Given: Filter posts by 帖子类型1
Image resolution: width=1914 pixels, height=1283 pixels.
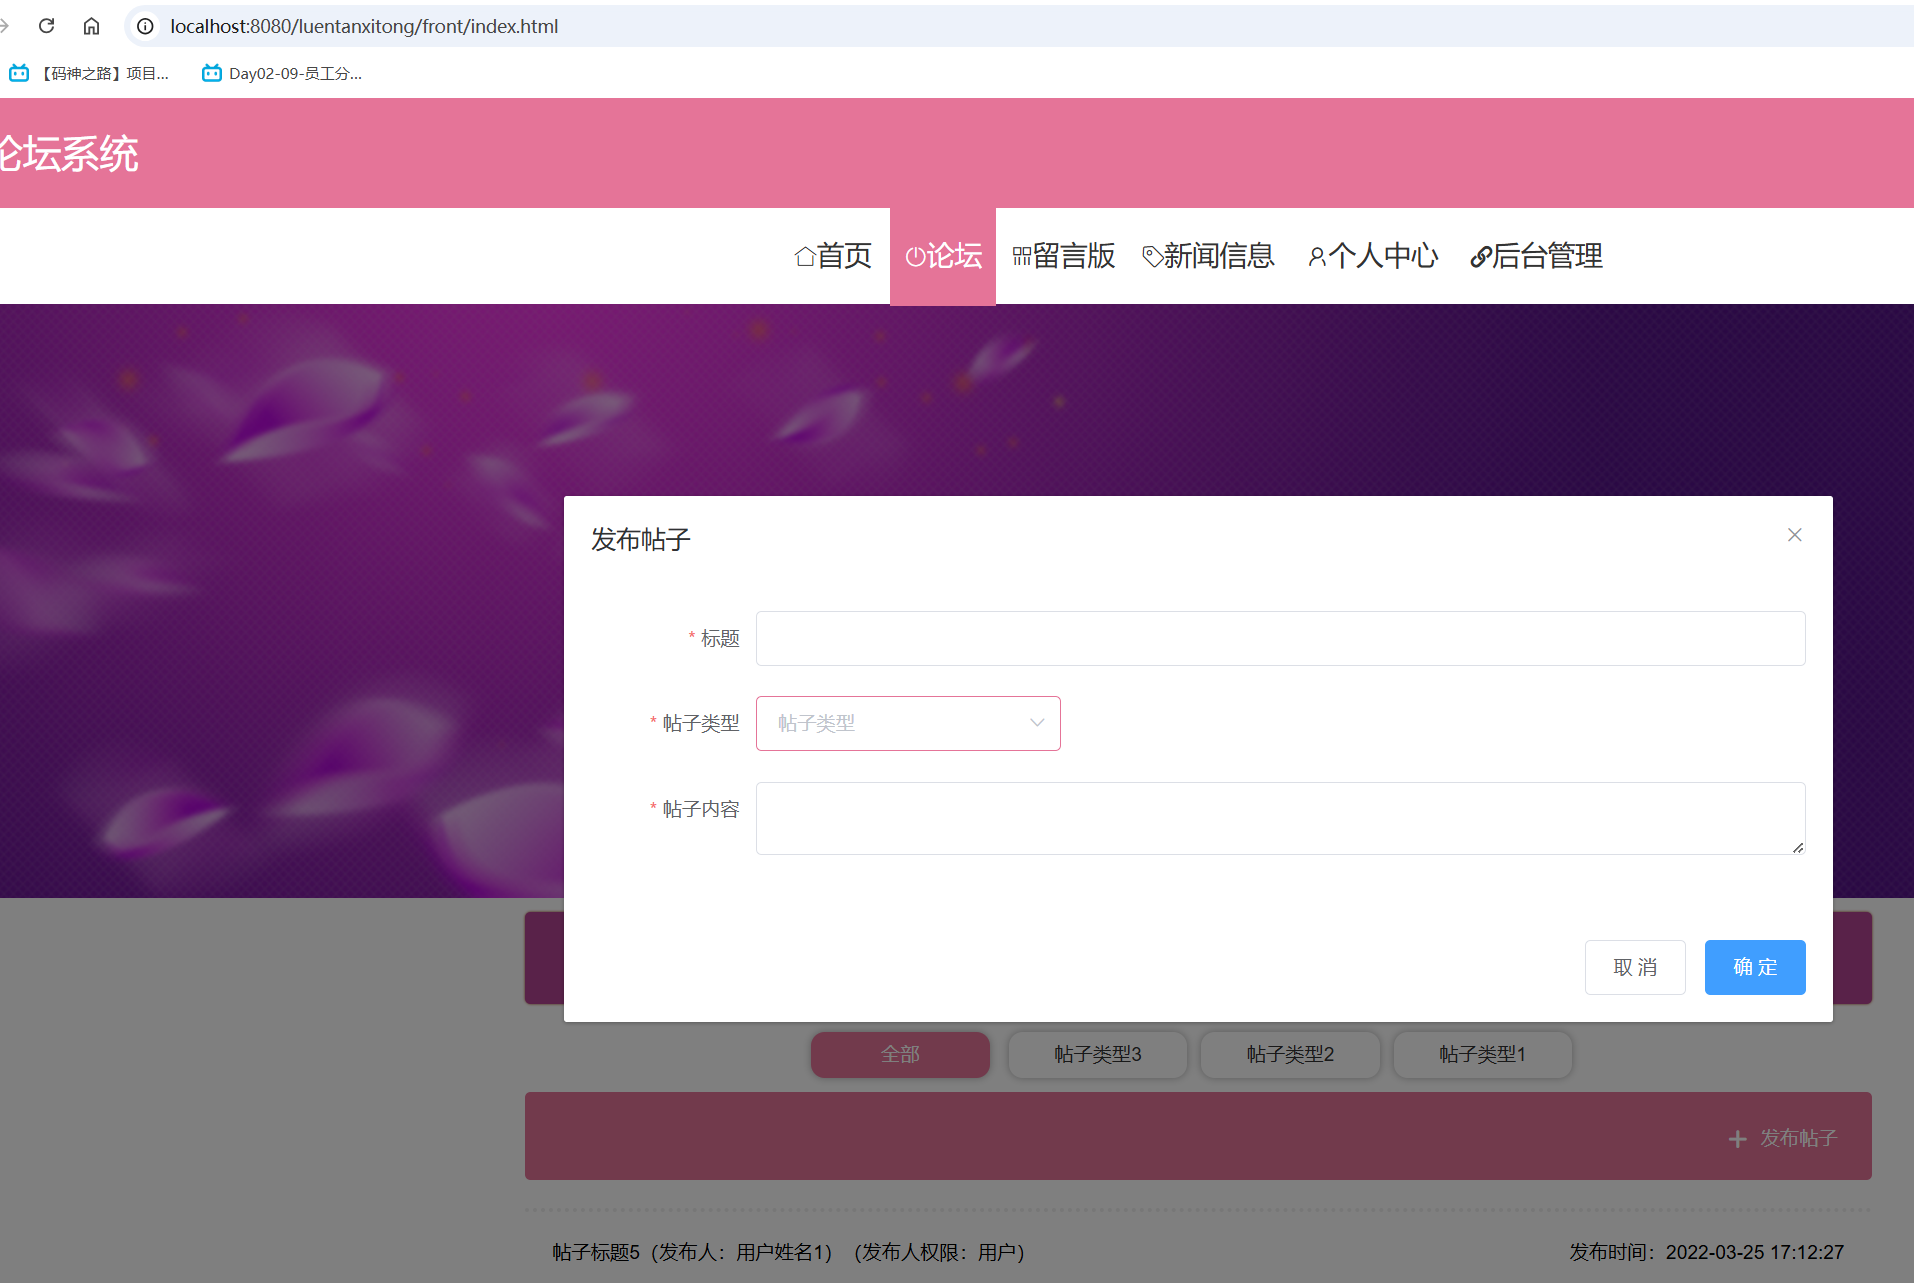Looking at the screenshot, I should [x=1482, y=1054].
